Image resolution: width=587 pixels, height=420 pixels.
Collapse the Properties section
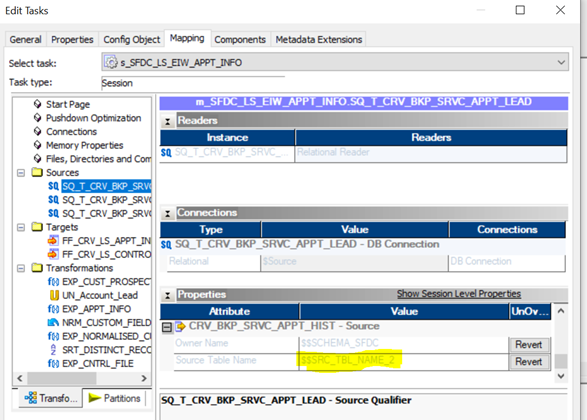168,295
